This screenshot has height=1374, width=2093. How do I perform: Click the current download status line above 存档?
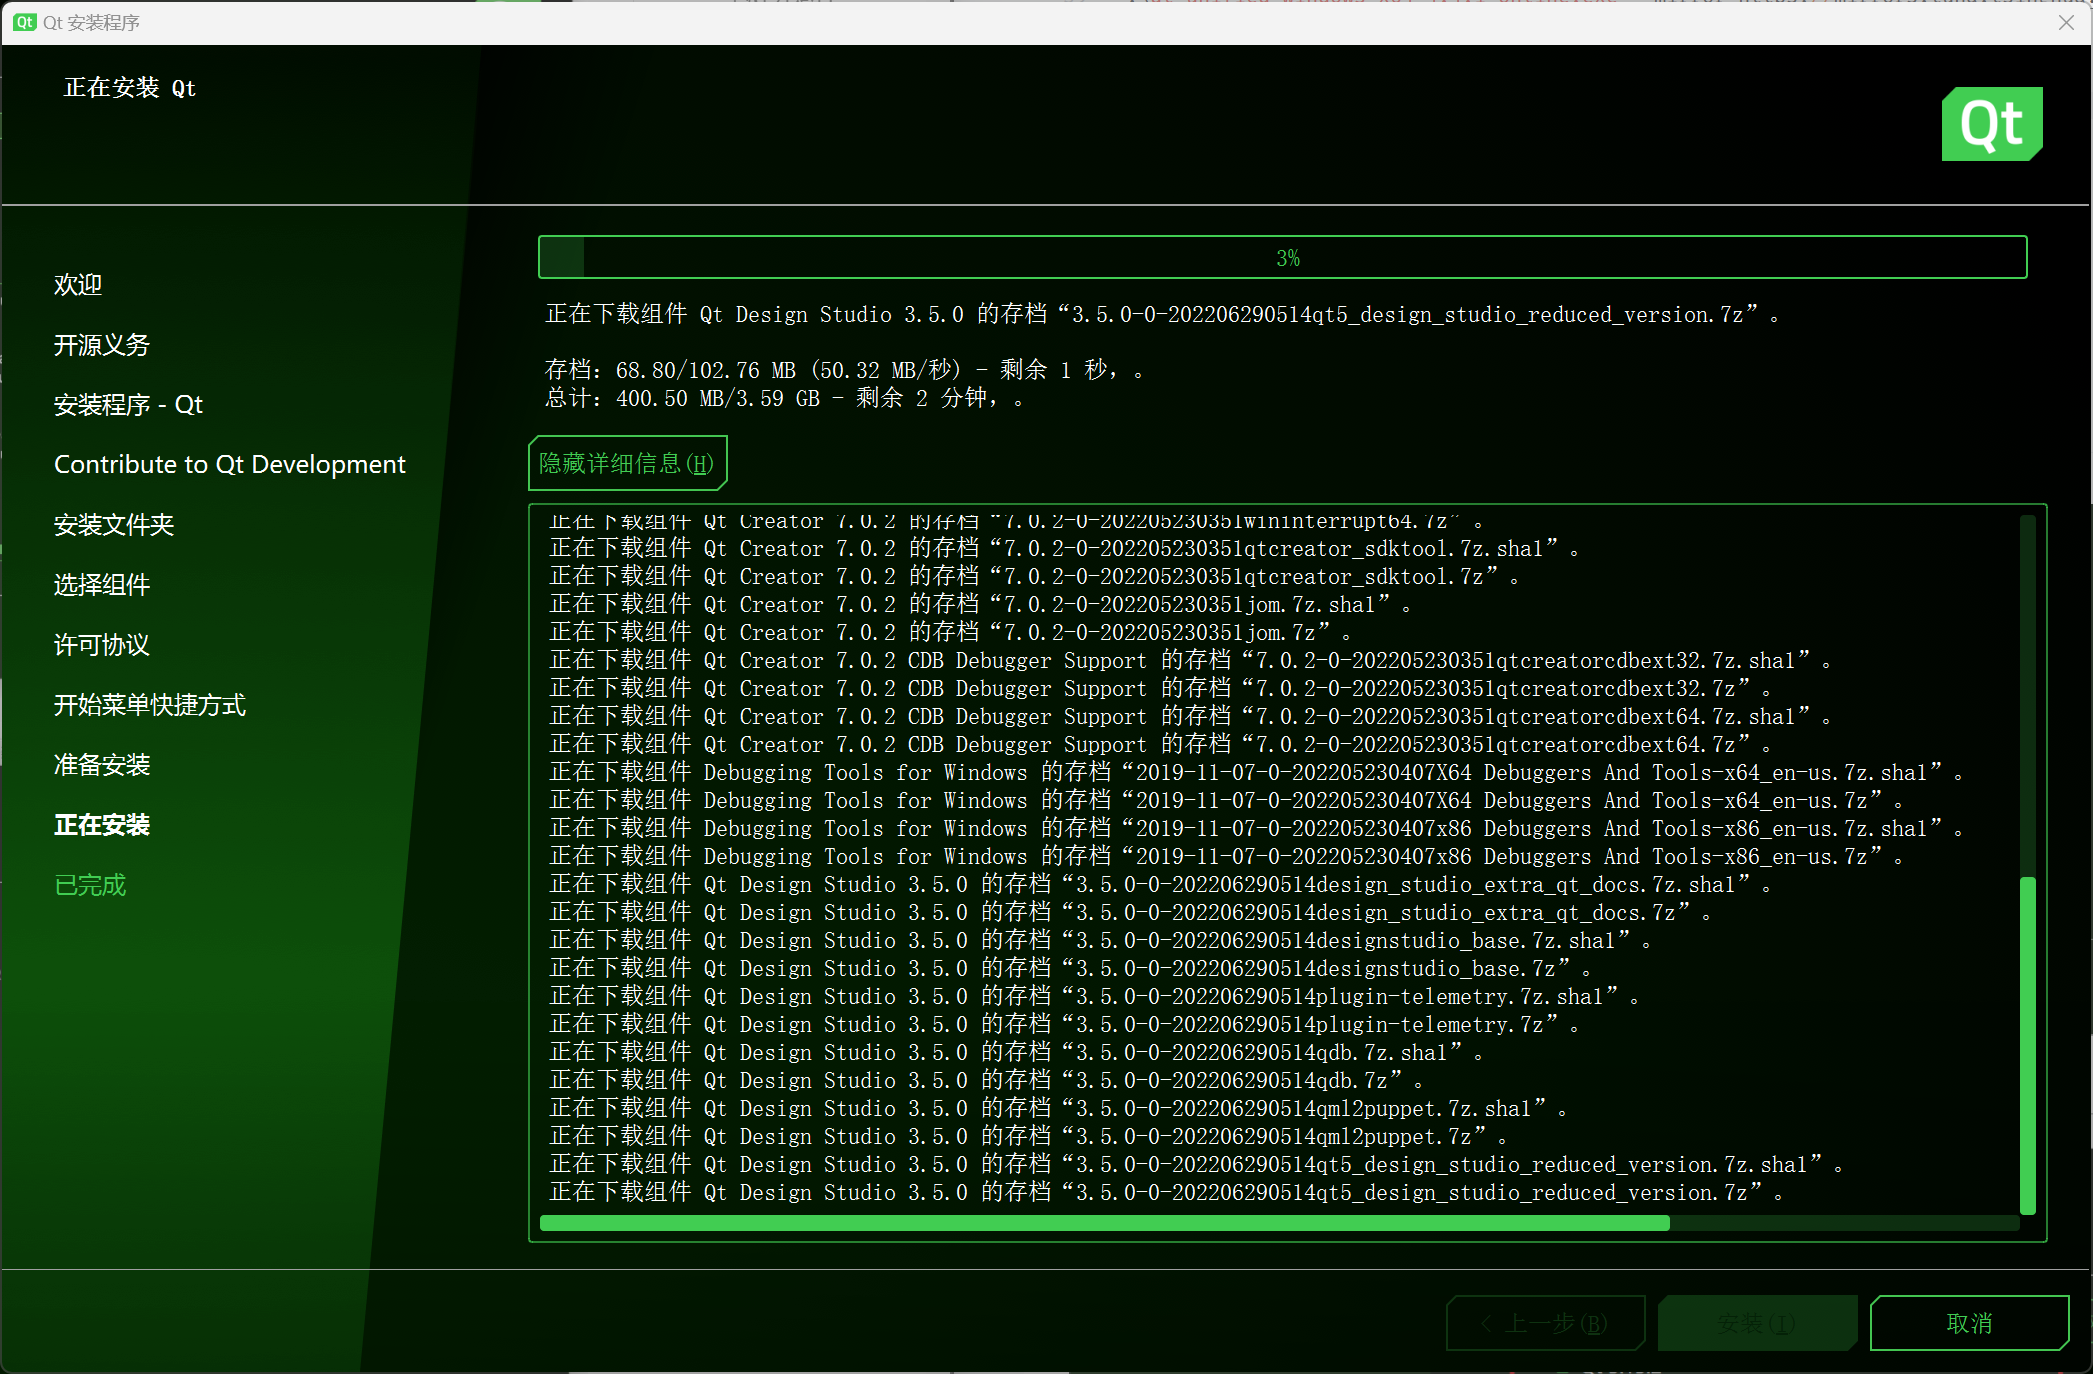coord(1162,314)
